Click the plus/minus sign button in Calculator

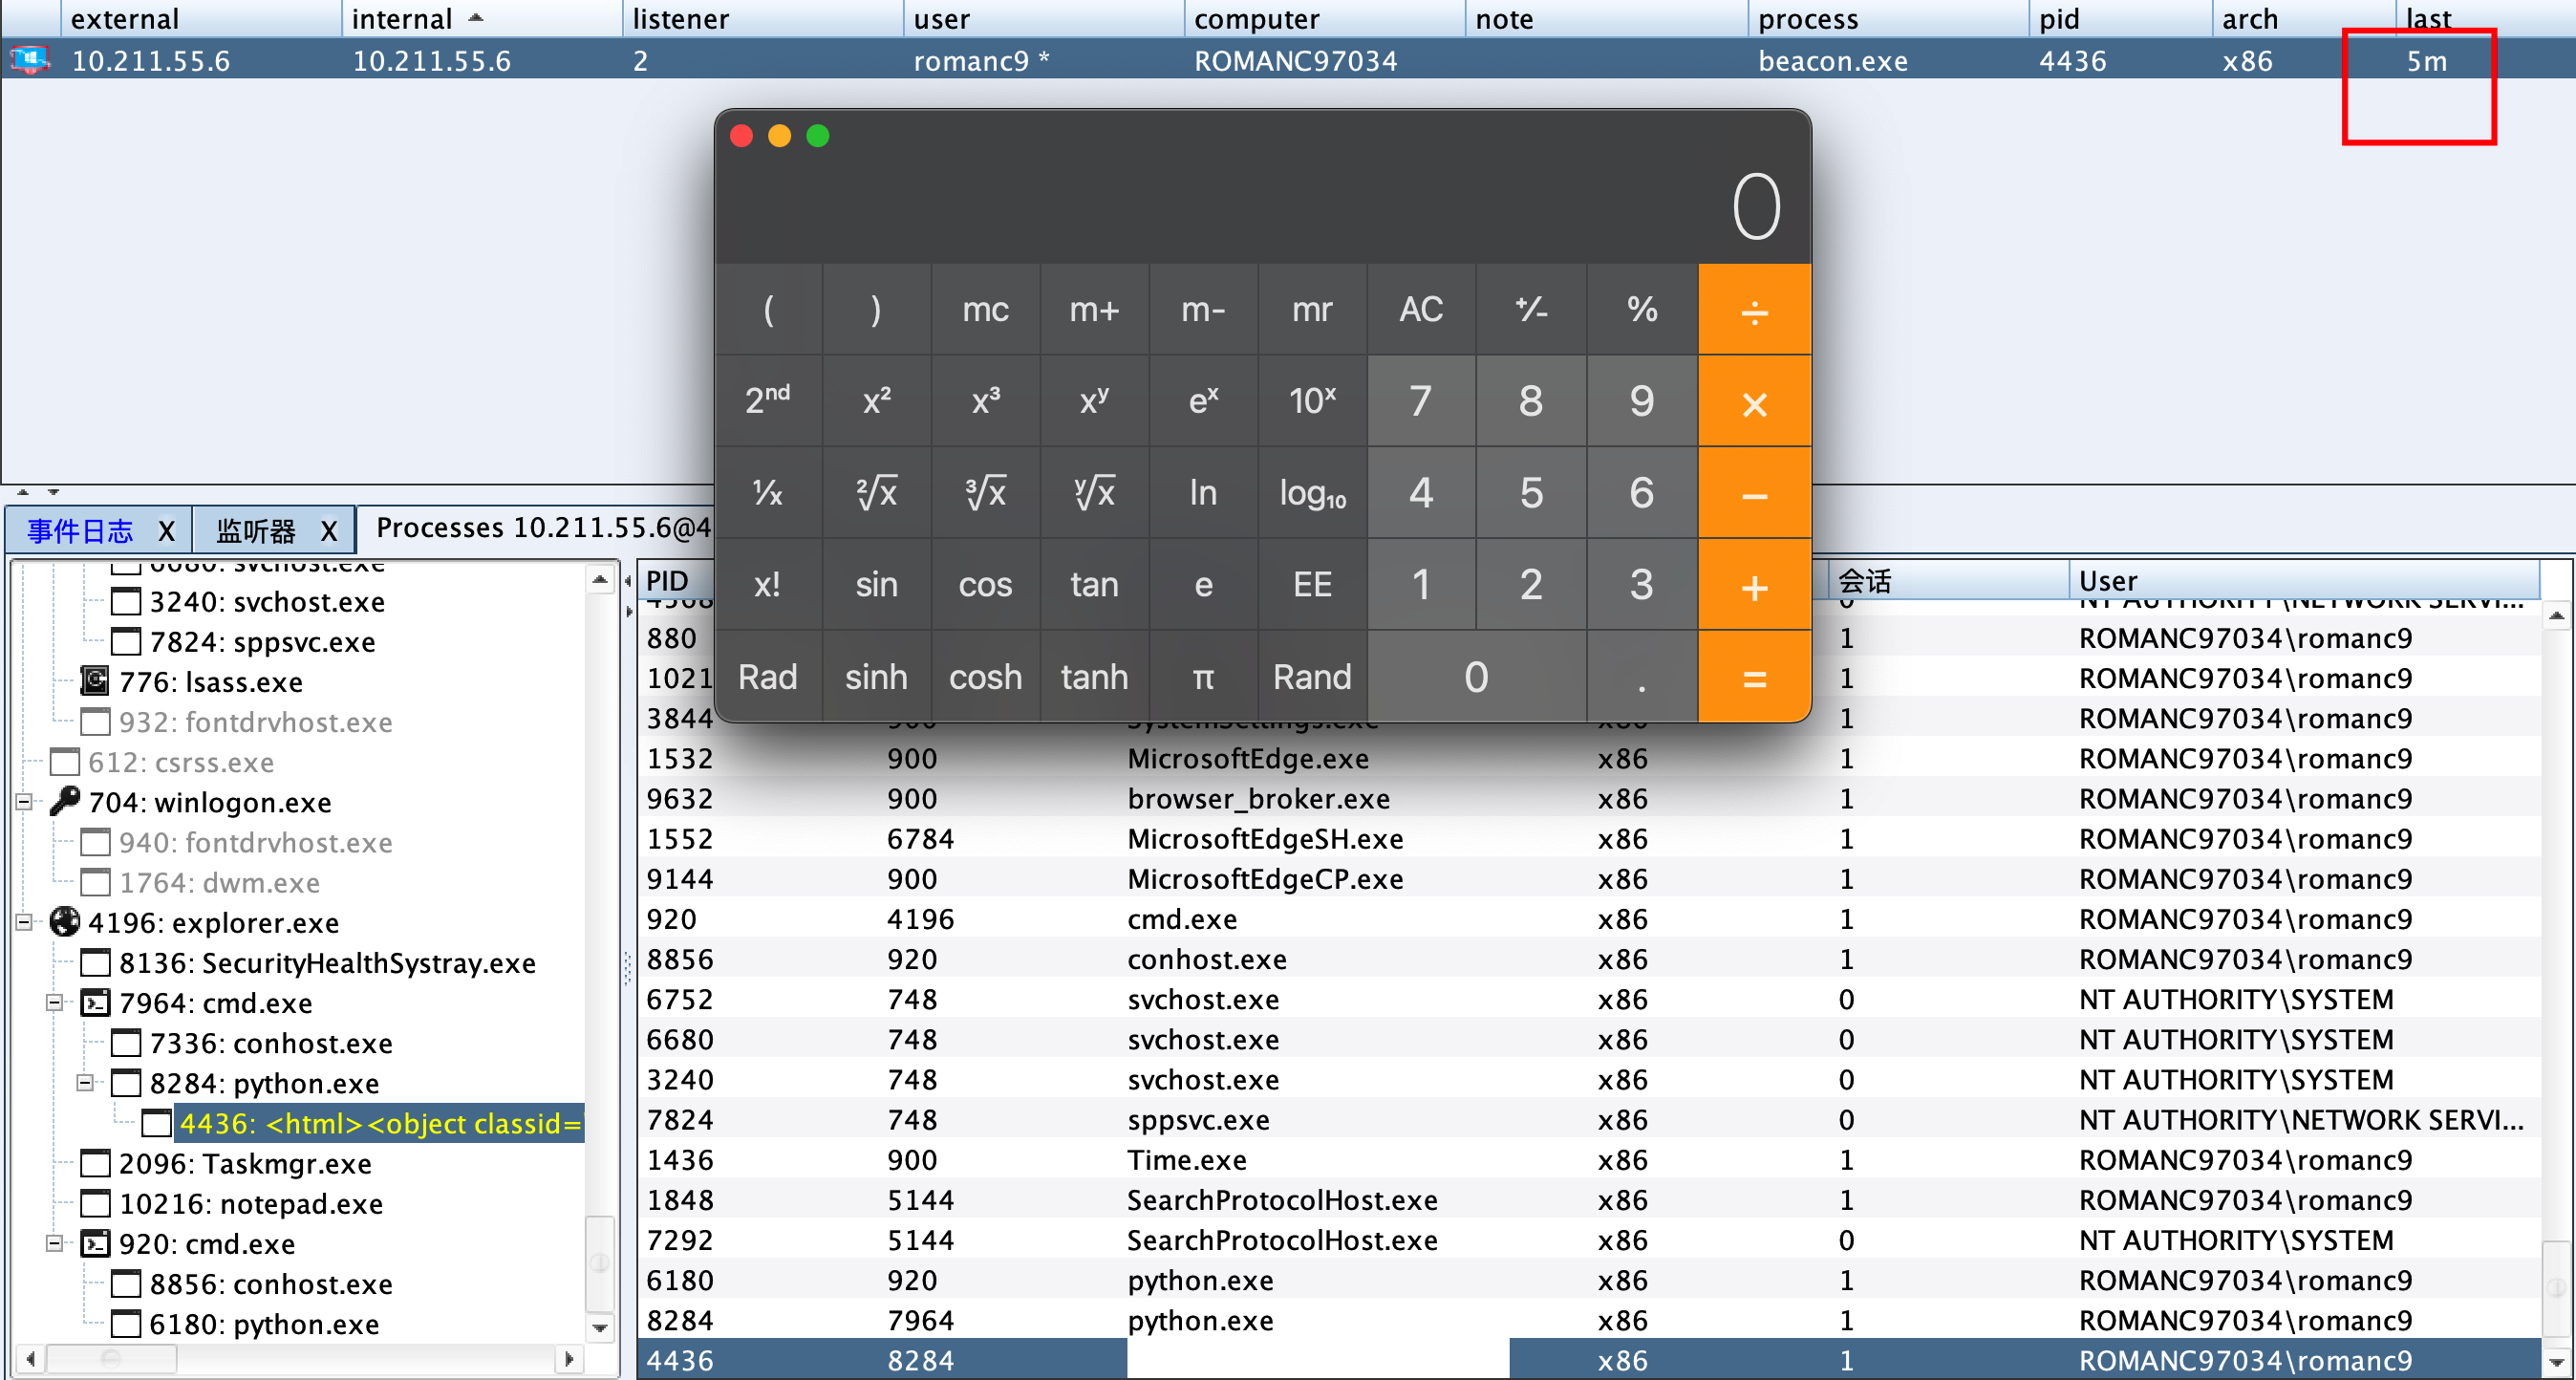[1531, 310]
